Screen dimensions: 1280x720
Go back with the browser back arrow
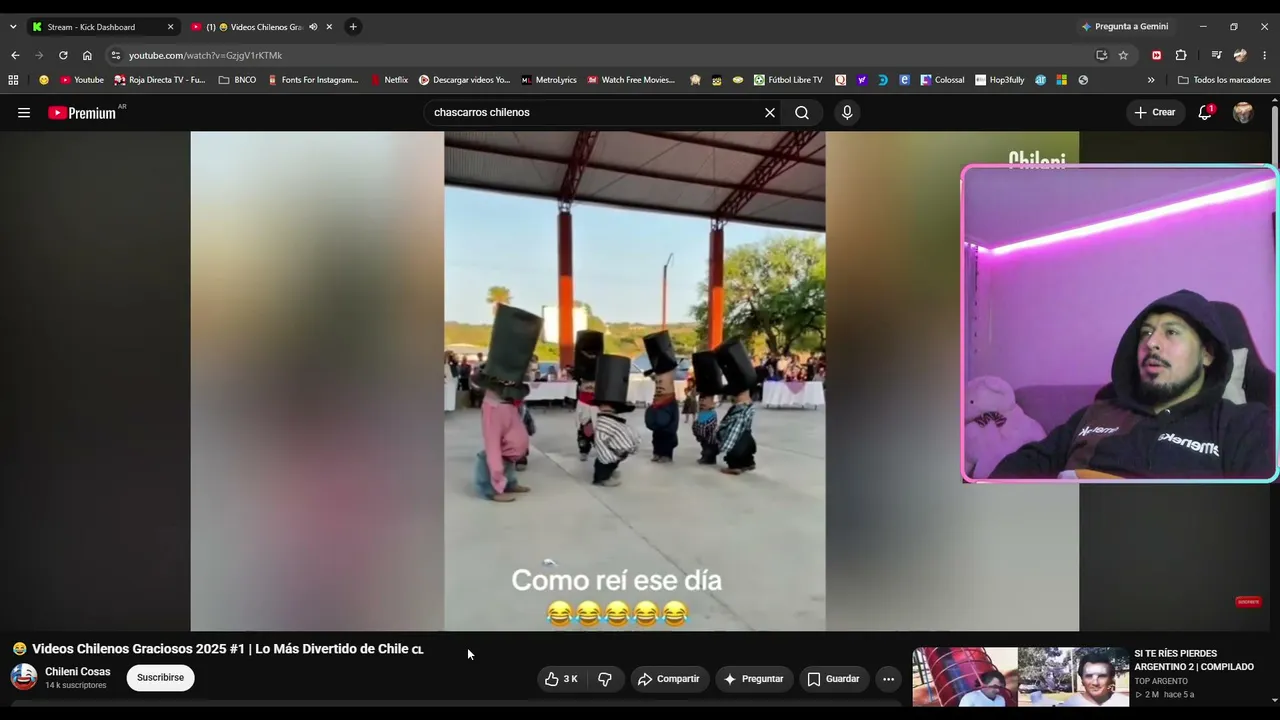[x=15, y=55]
